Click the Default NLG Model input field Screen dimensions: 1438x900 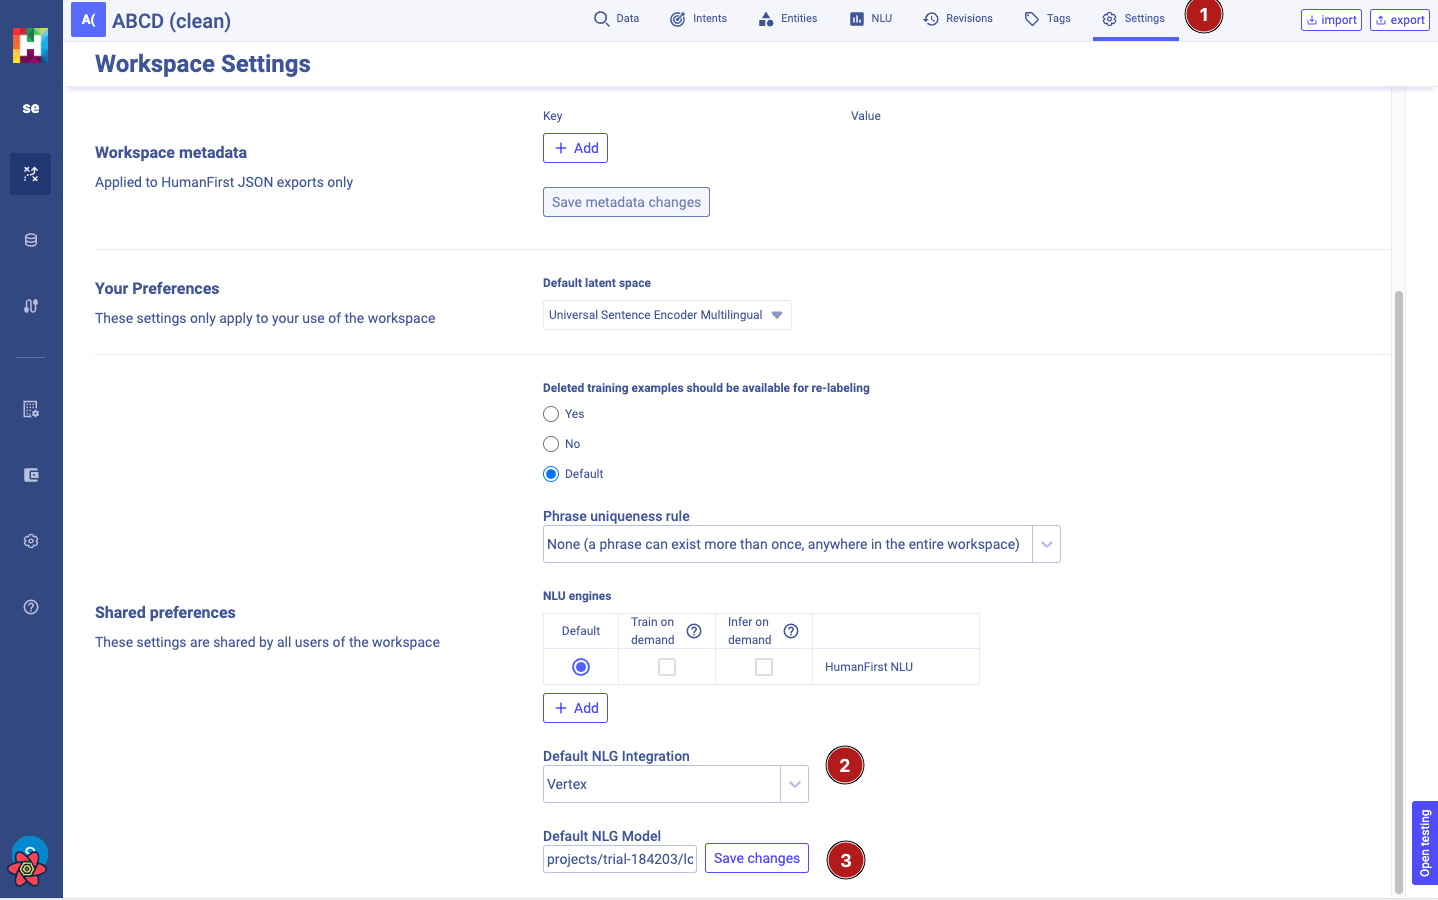pos(620,859)
